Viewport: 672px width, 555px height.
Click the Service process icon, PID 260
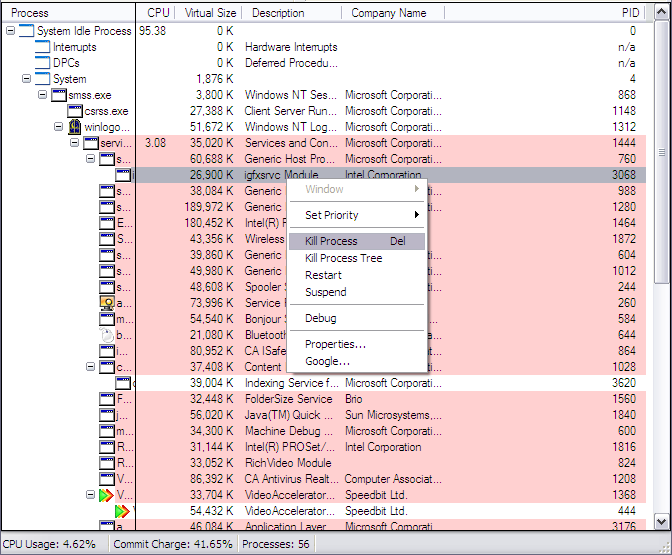coord(106,303)
